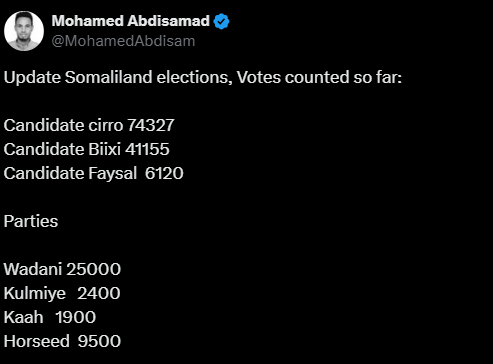Click the vote count 6120
493x364 pixels.
[x=164, y=173]
